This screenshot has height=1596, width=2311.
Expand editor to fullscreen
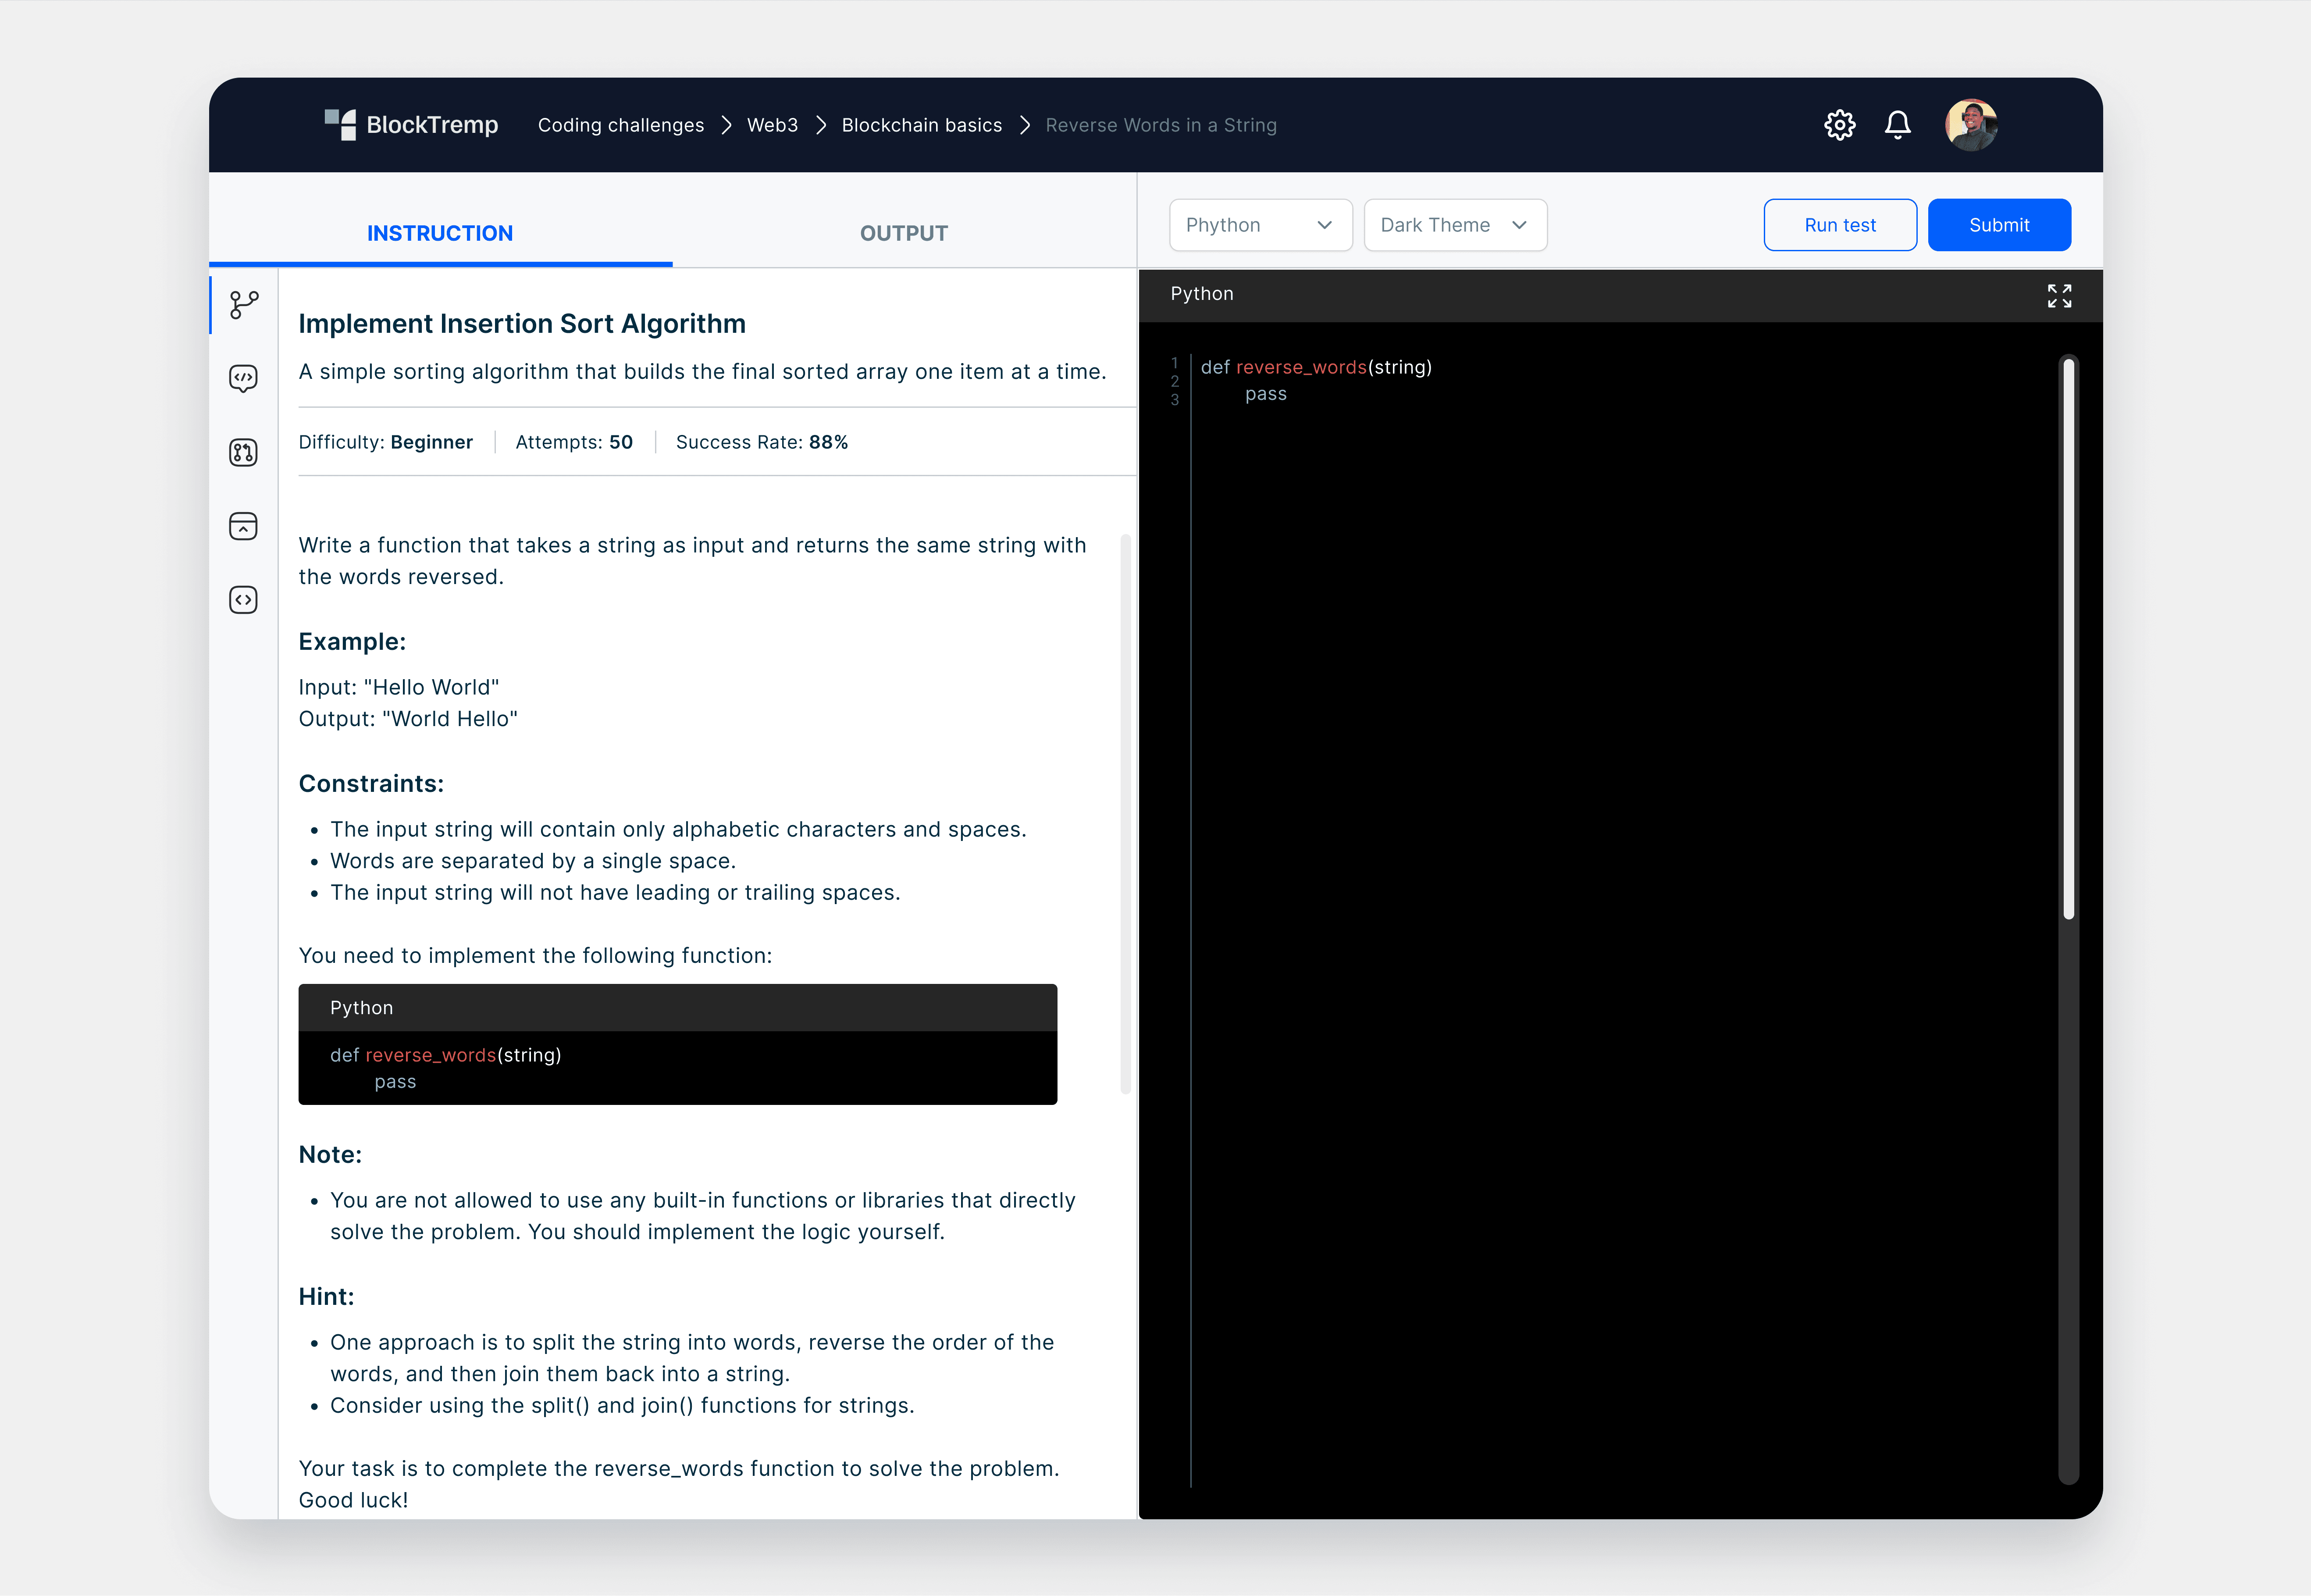coord(2059,295)
